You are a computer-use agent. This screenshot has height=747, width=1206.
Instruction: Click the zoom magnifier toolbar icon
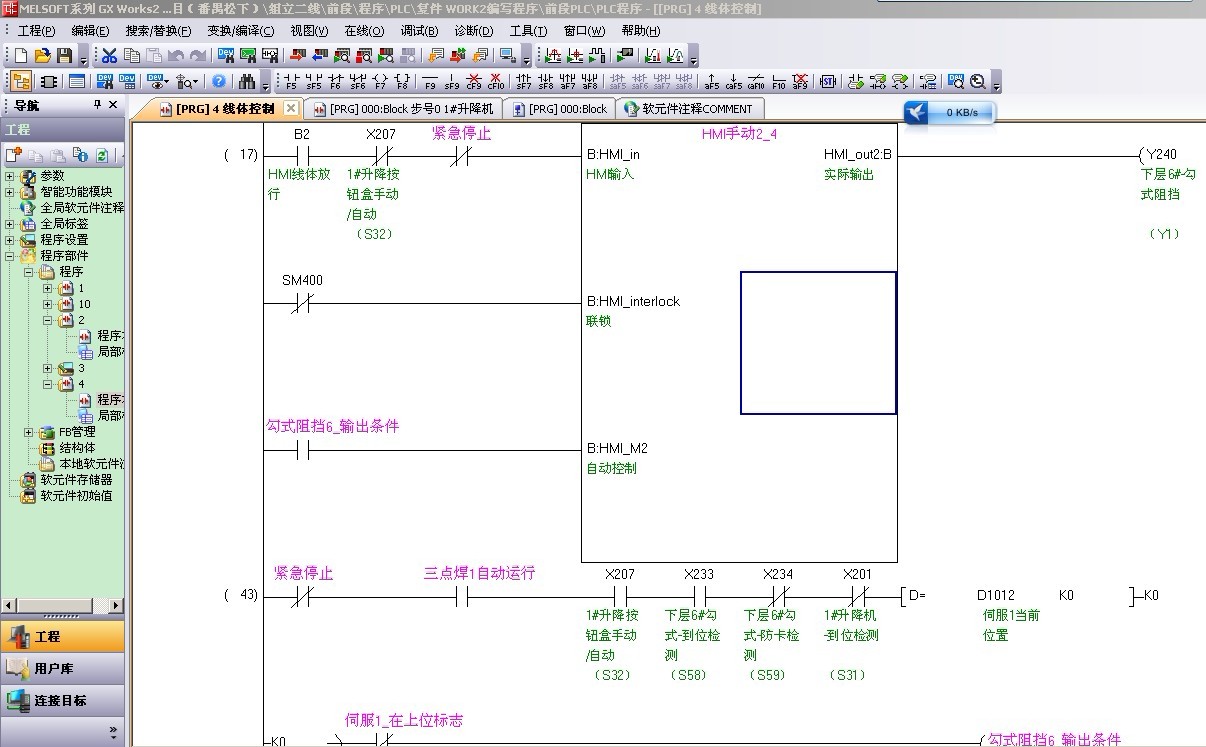(978, 82)
